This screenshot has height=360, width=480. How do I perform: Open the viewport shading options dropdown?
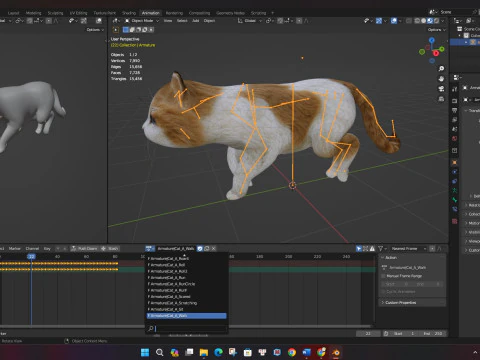point(443,21)
